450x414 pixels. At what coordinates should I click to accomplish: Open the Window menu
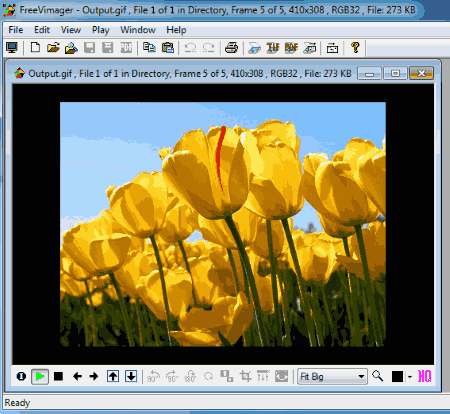tap(138, 30)
